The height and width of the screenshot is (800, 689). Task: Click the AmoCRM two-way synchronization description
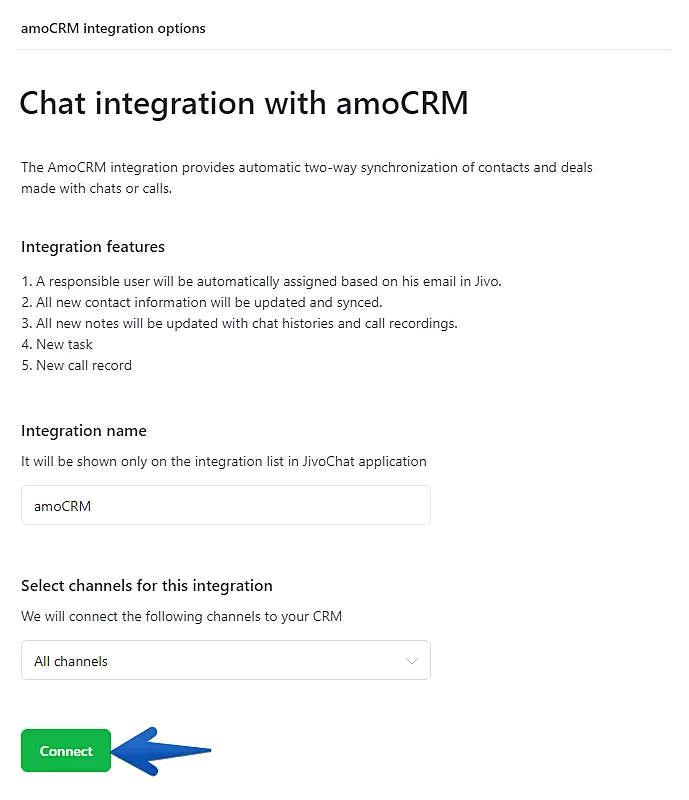(x=306, y=167)
